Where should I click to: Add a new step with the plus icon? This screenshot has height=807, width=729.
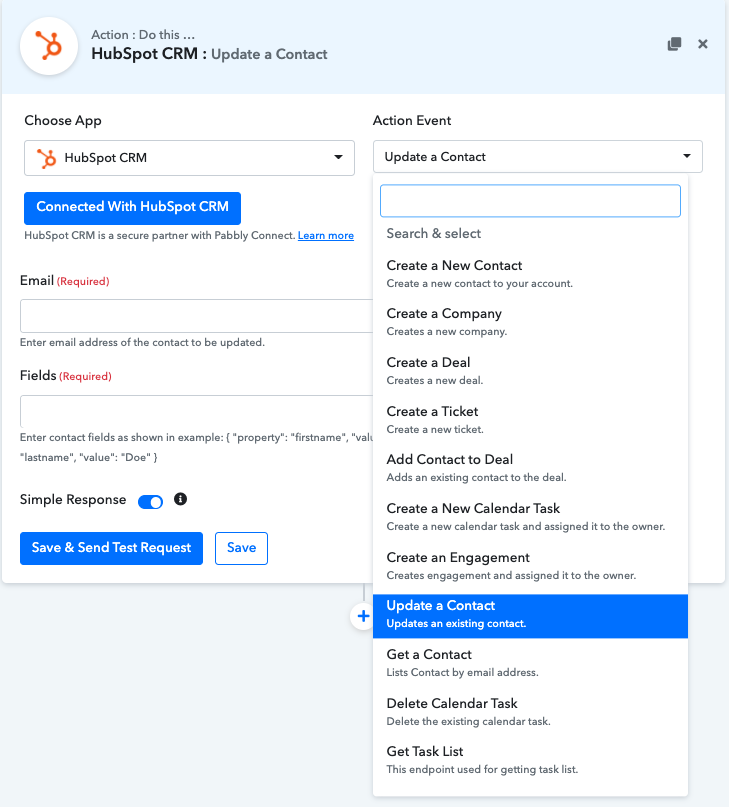click(363, 617)
